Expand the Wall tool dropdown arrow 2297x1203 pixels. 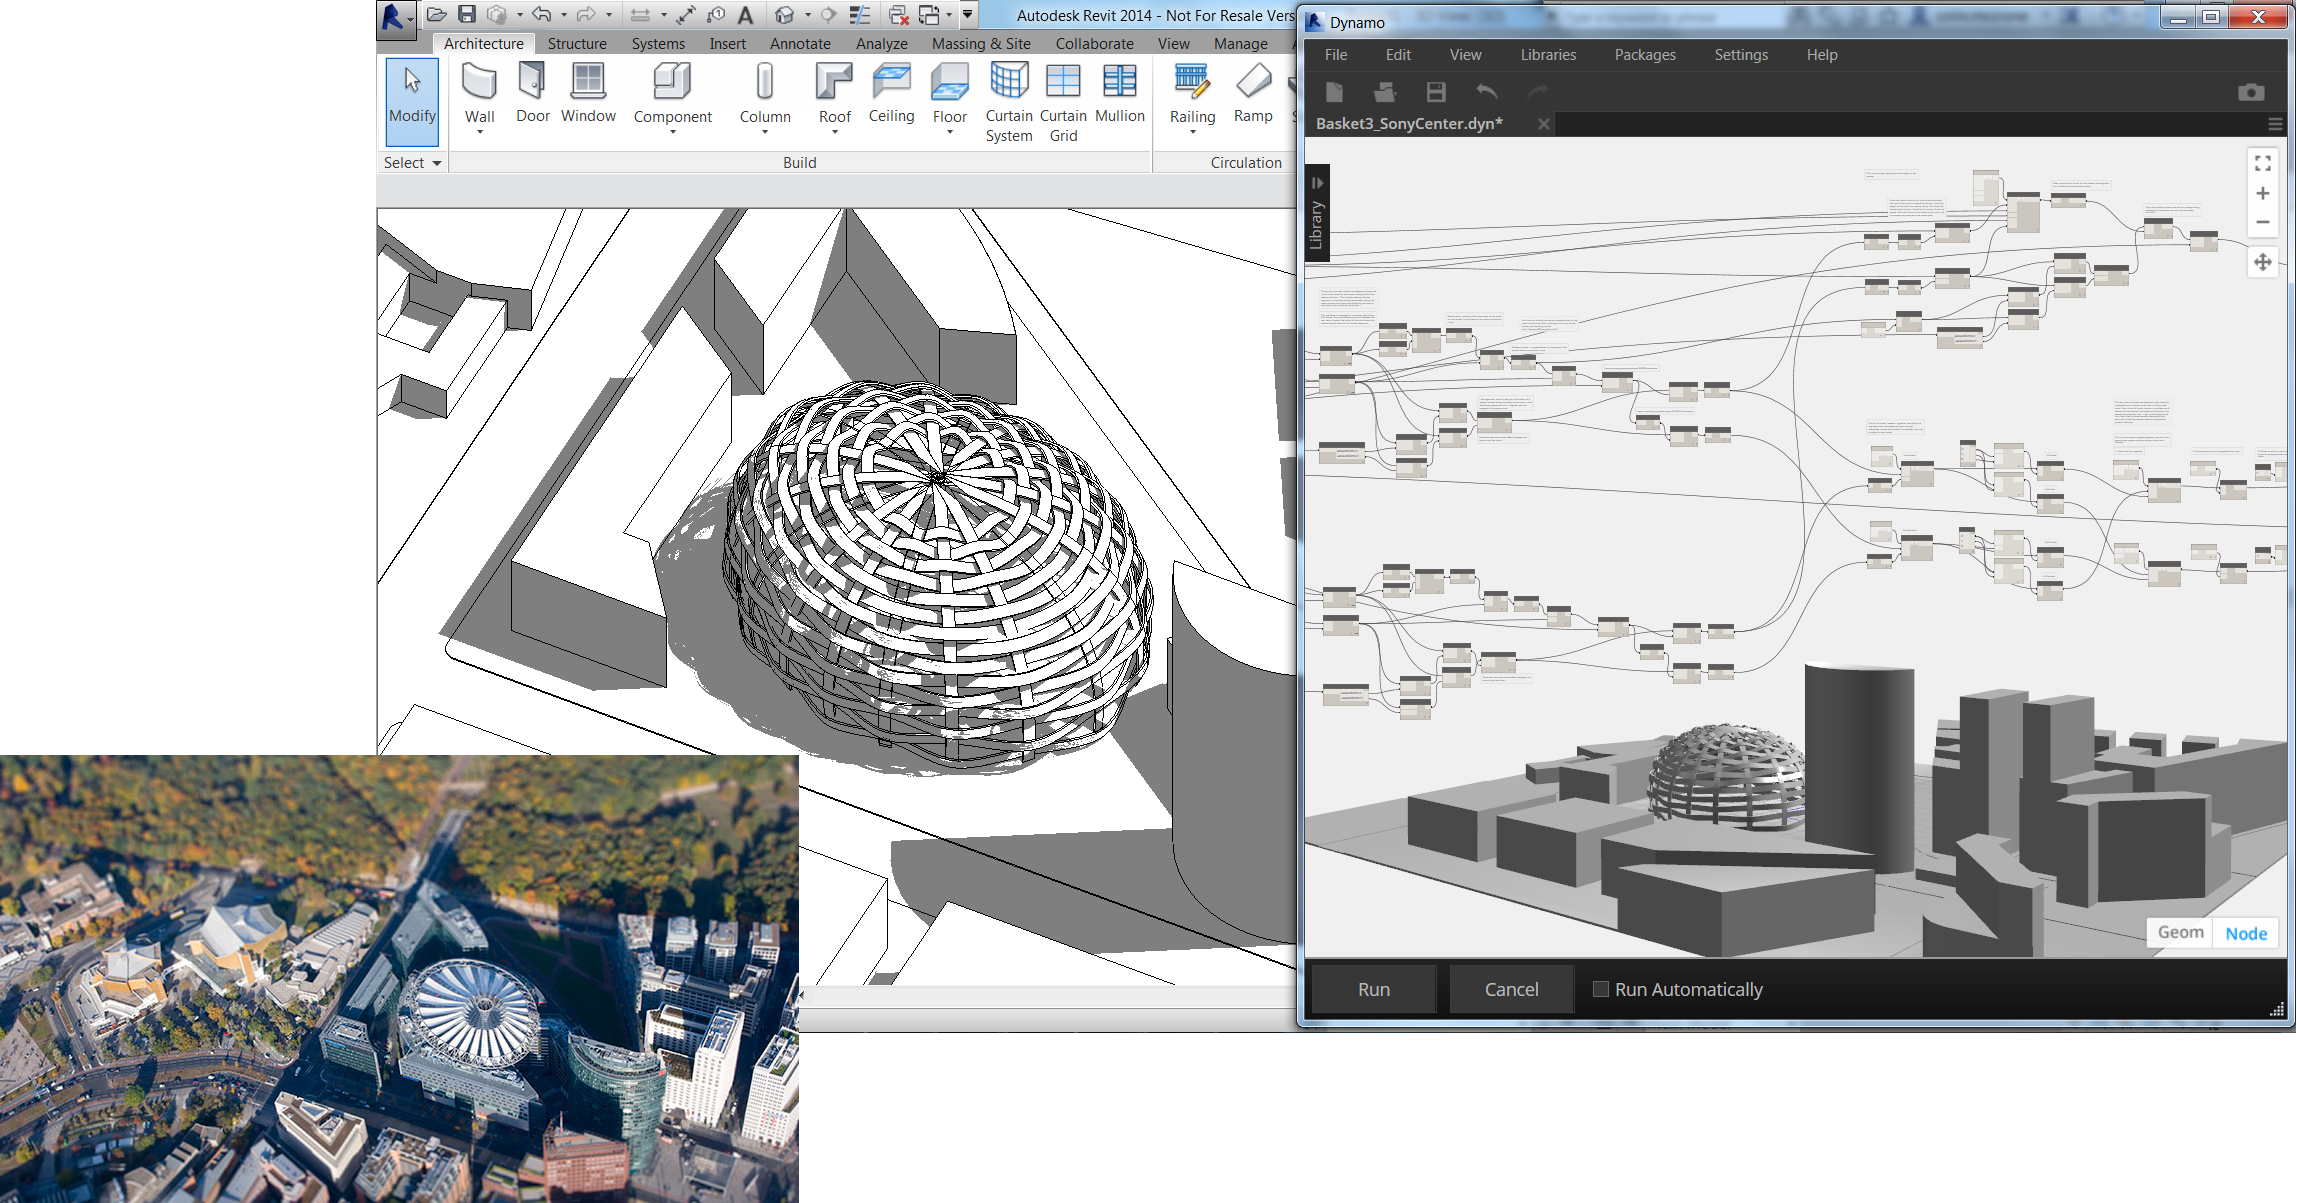pos(480,132)
